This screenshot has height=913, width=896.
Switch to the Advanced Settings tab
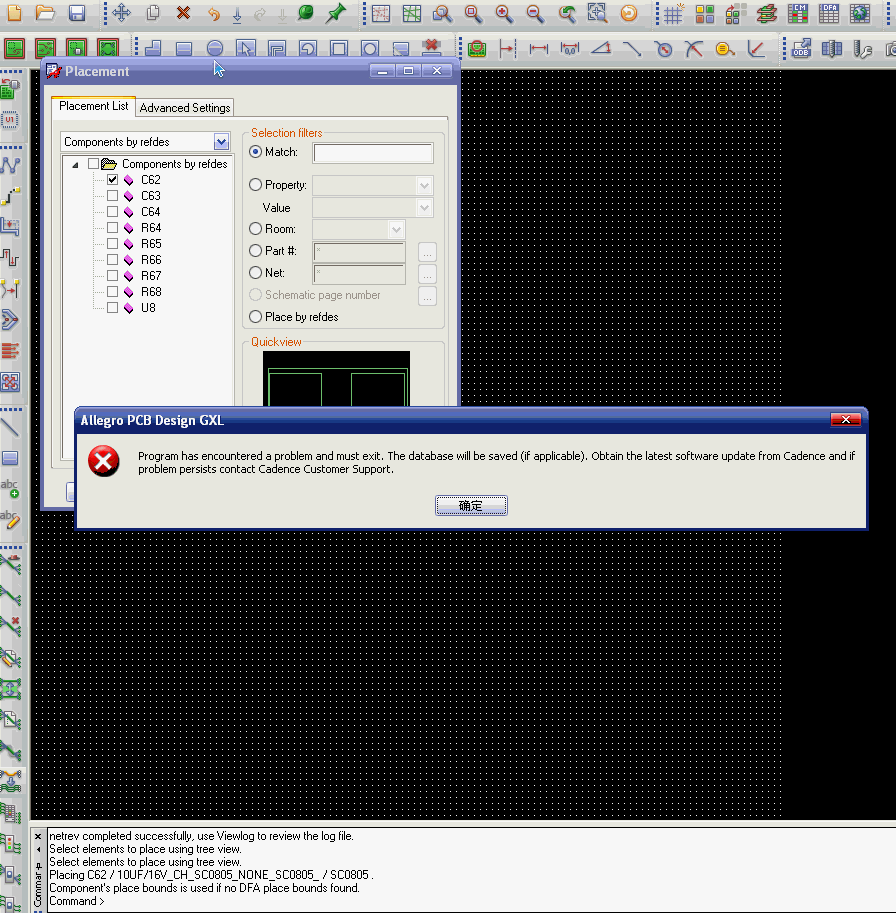tap(185, 108)
